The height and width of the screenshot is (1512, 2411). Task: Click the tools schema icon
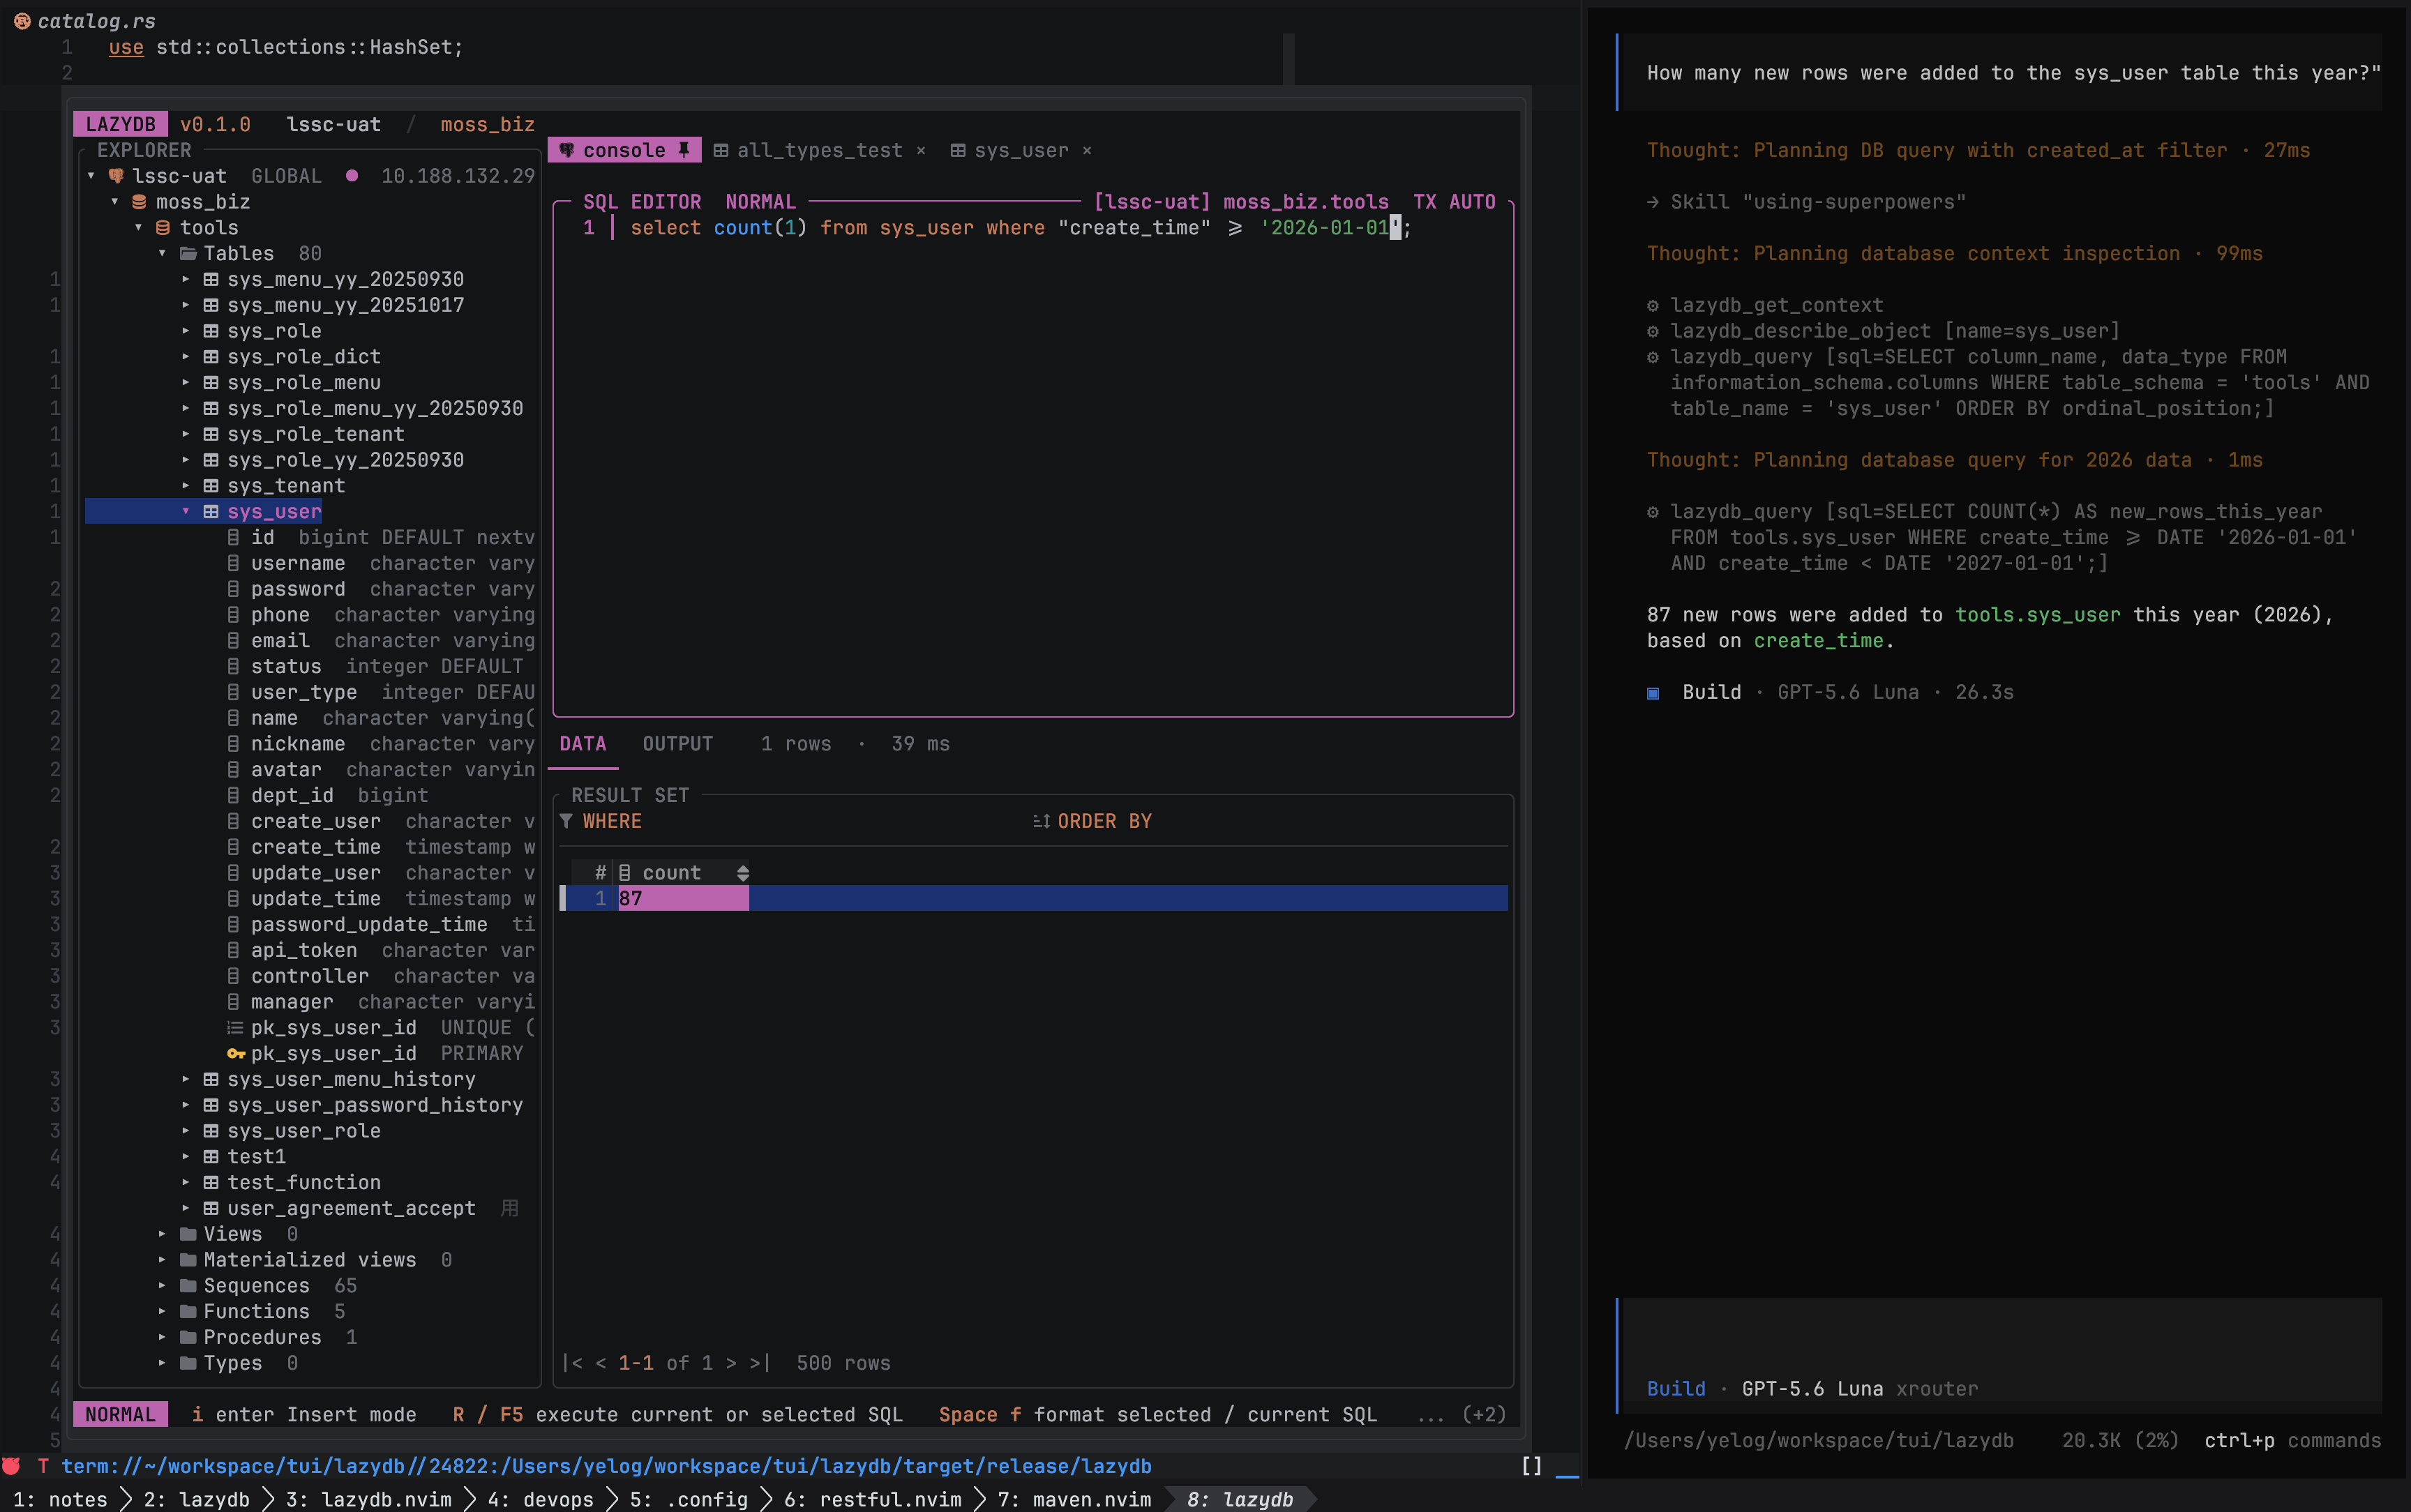(163, 228)
